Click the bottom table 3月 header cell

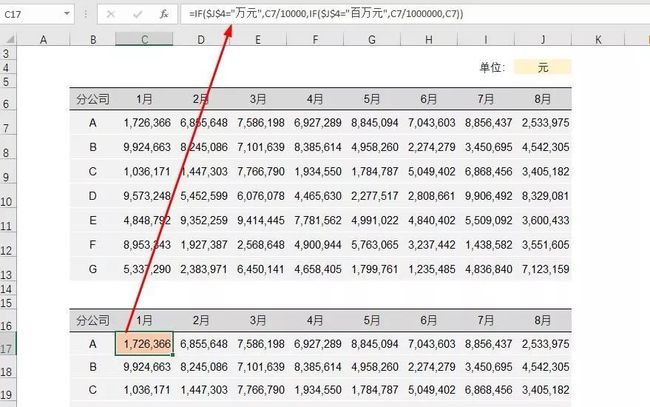pos(258,320)
